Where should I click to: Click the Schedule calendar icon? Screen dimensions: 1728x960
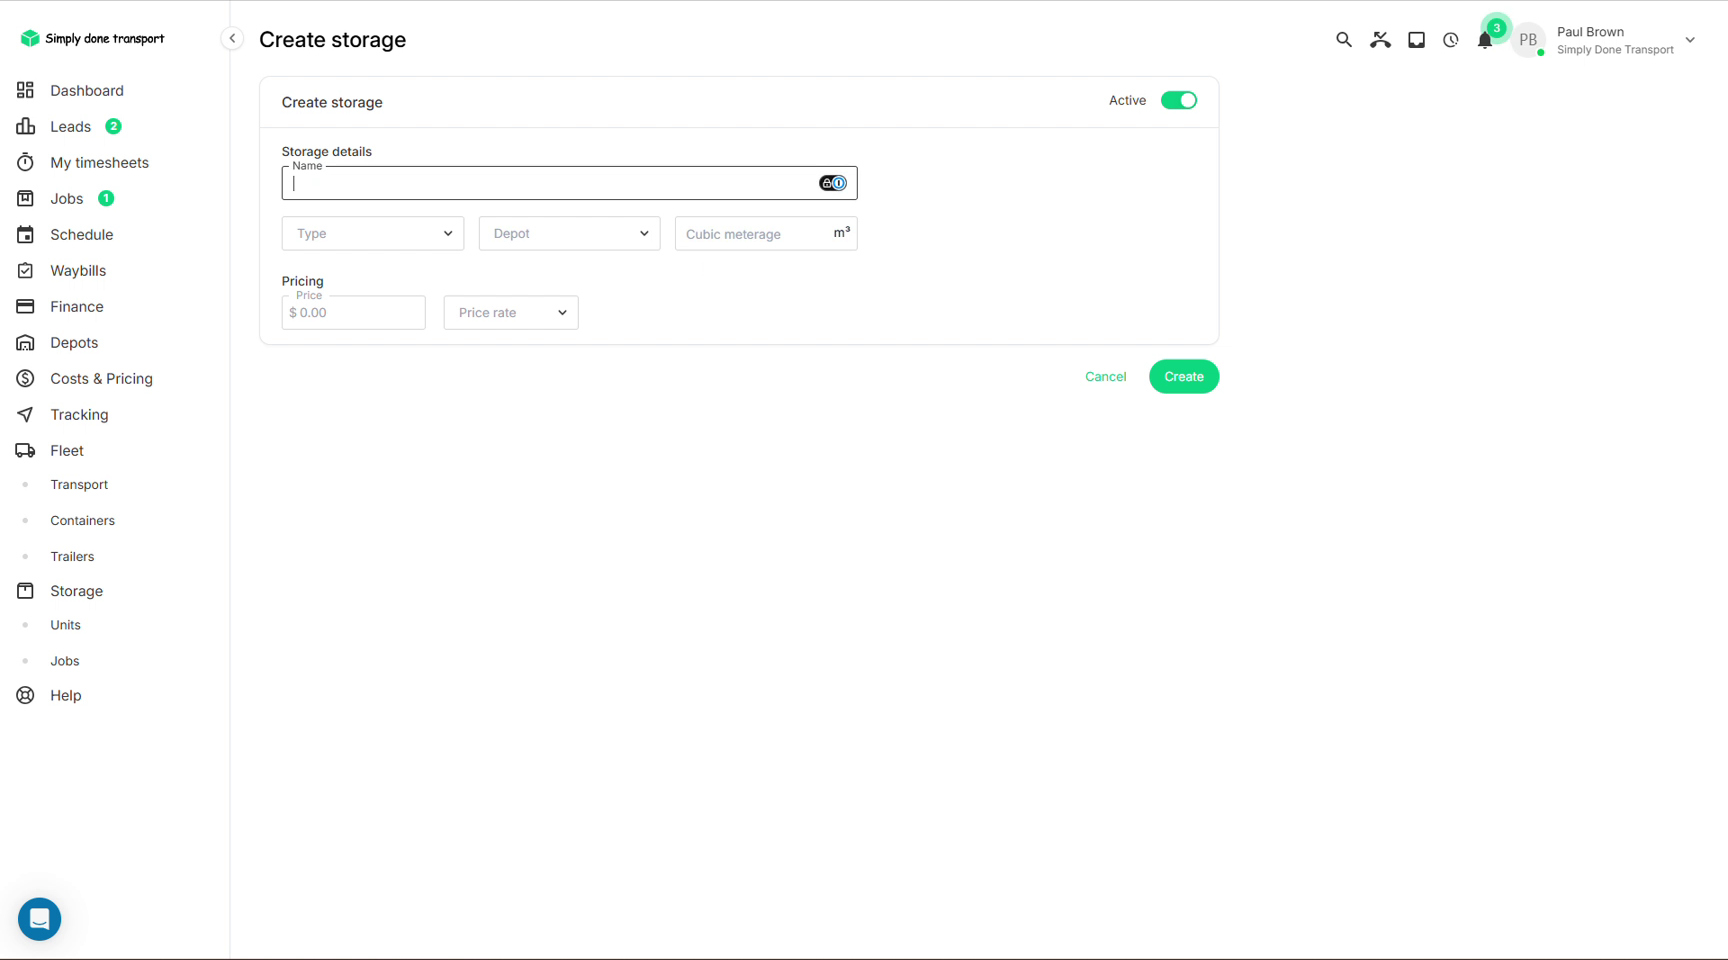25,234
